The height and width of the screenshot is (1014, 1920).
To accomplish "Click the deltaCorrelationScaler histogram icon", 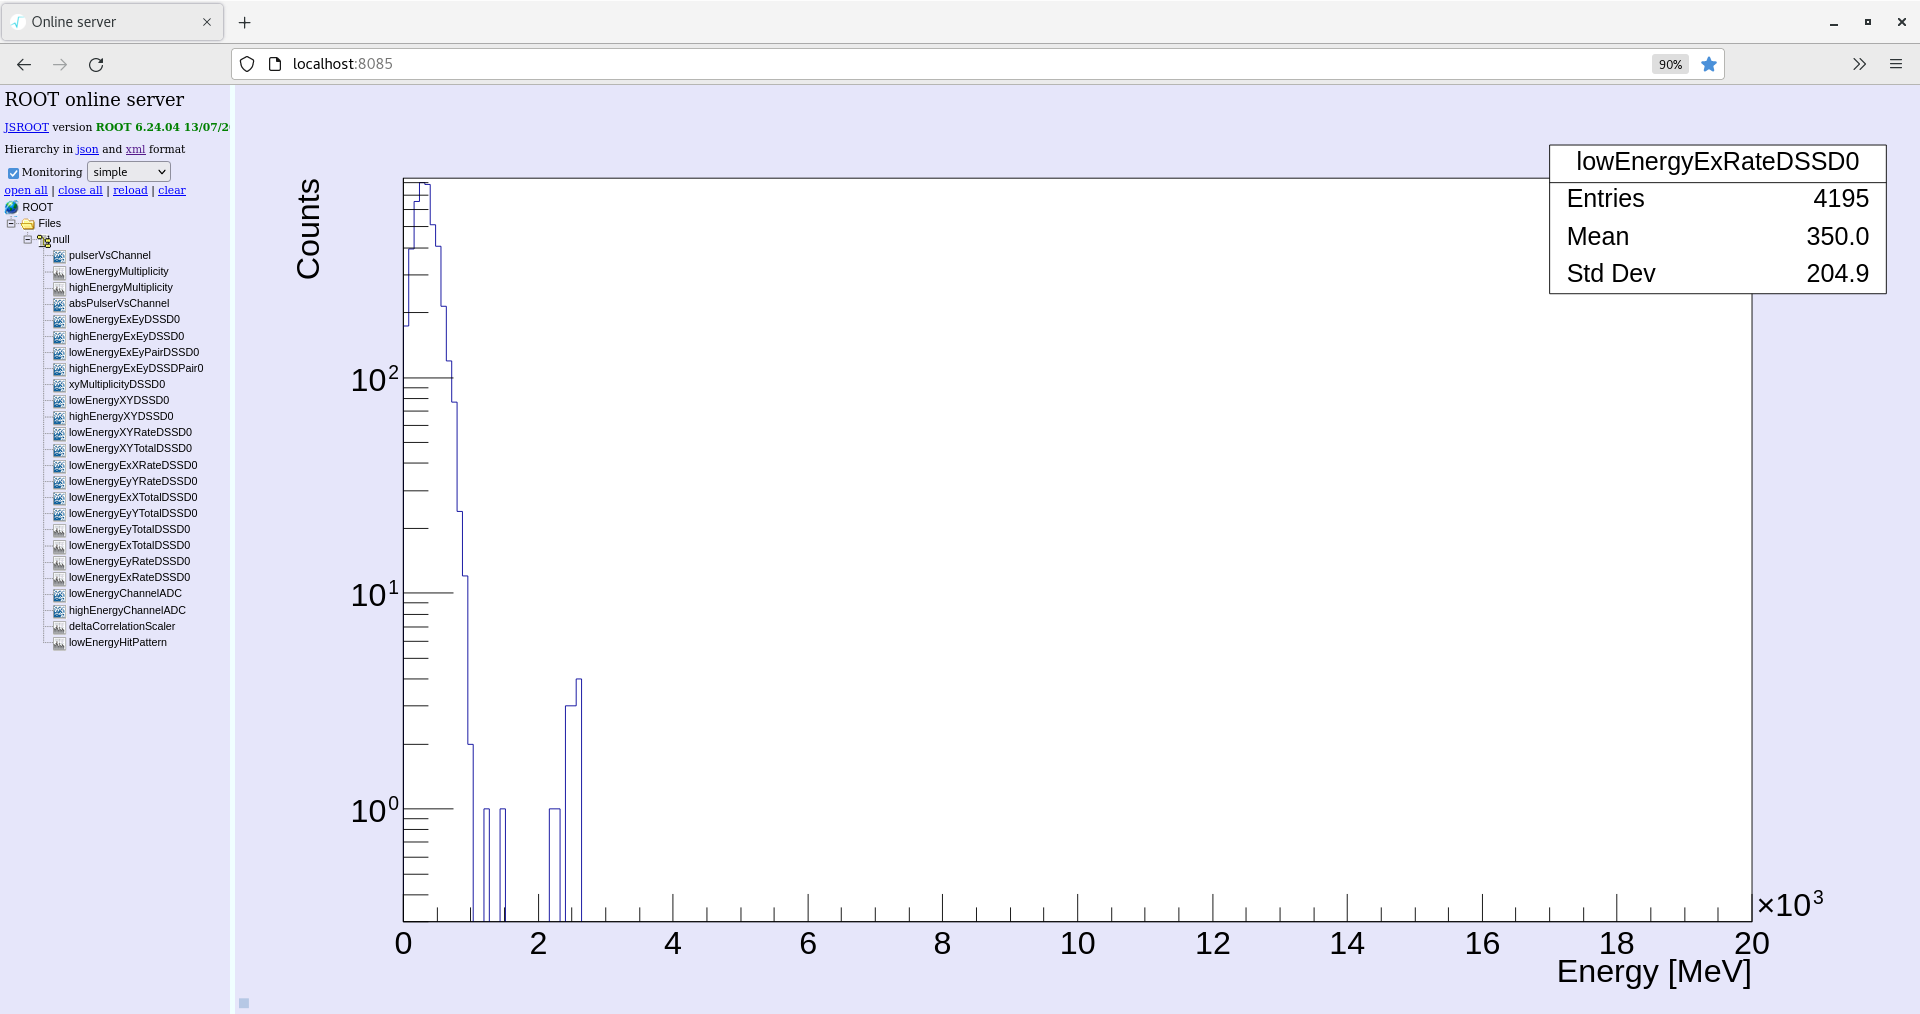I will 59,627.
